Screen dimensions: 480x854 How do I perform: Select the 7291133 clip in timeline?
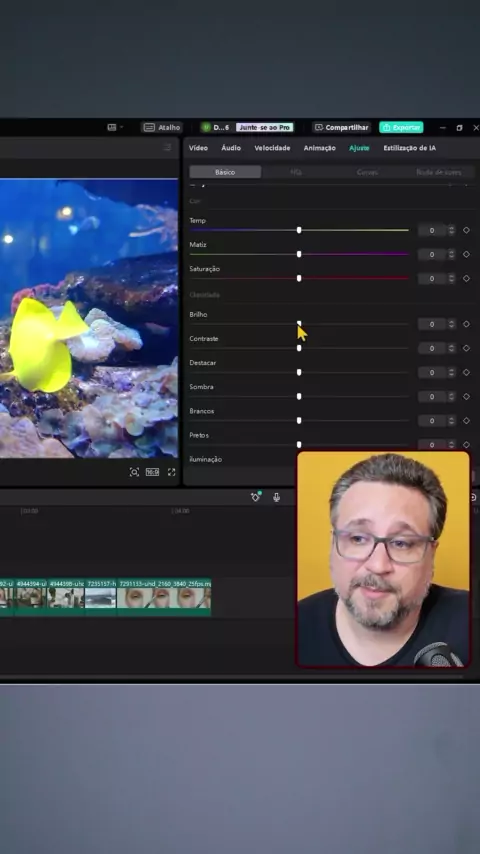pos(164,596)
